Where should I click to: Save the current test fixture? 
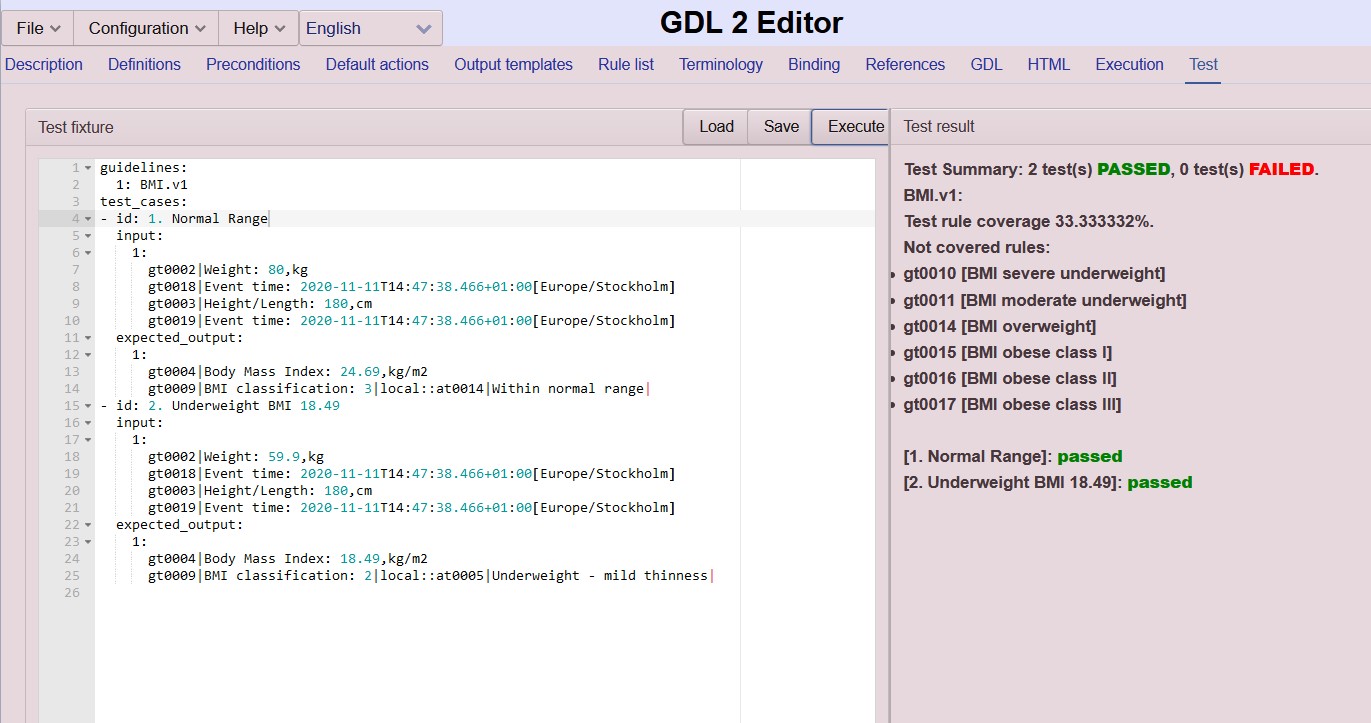click(780, 126)
